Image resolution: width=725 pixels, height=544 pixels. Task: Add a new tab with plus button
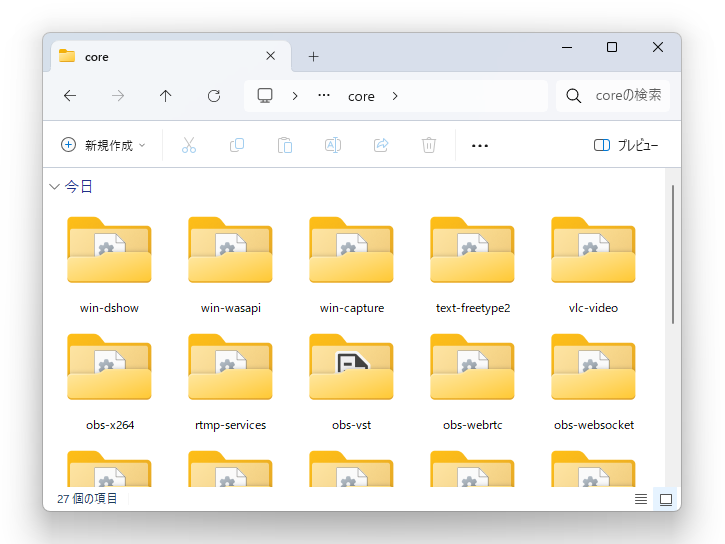(x=313, y=56)
